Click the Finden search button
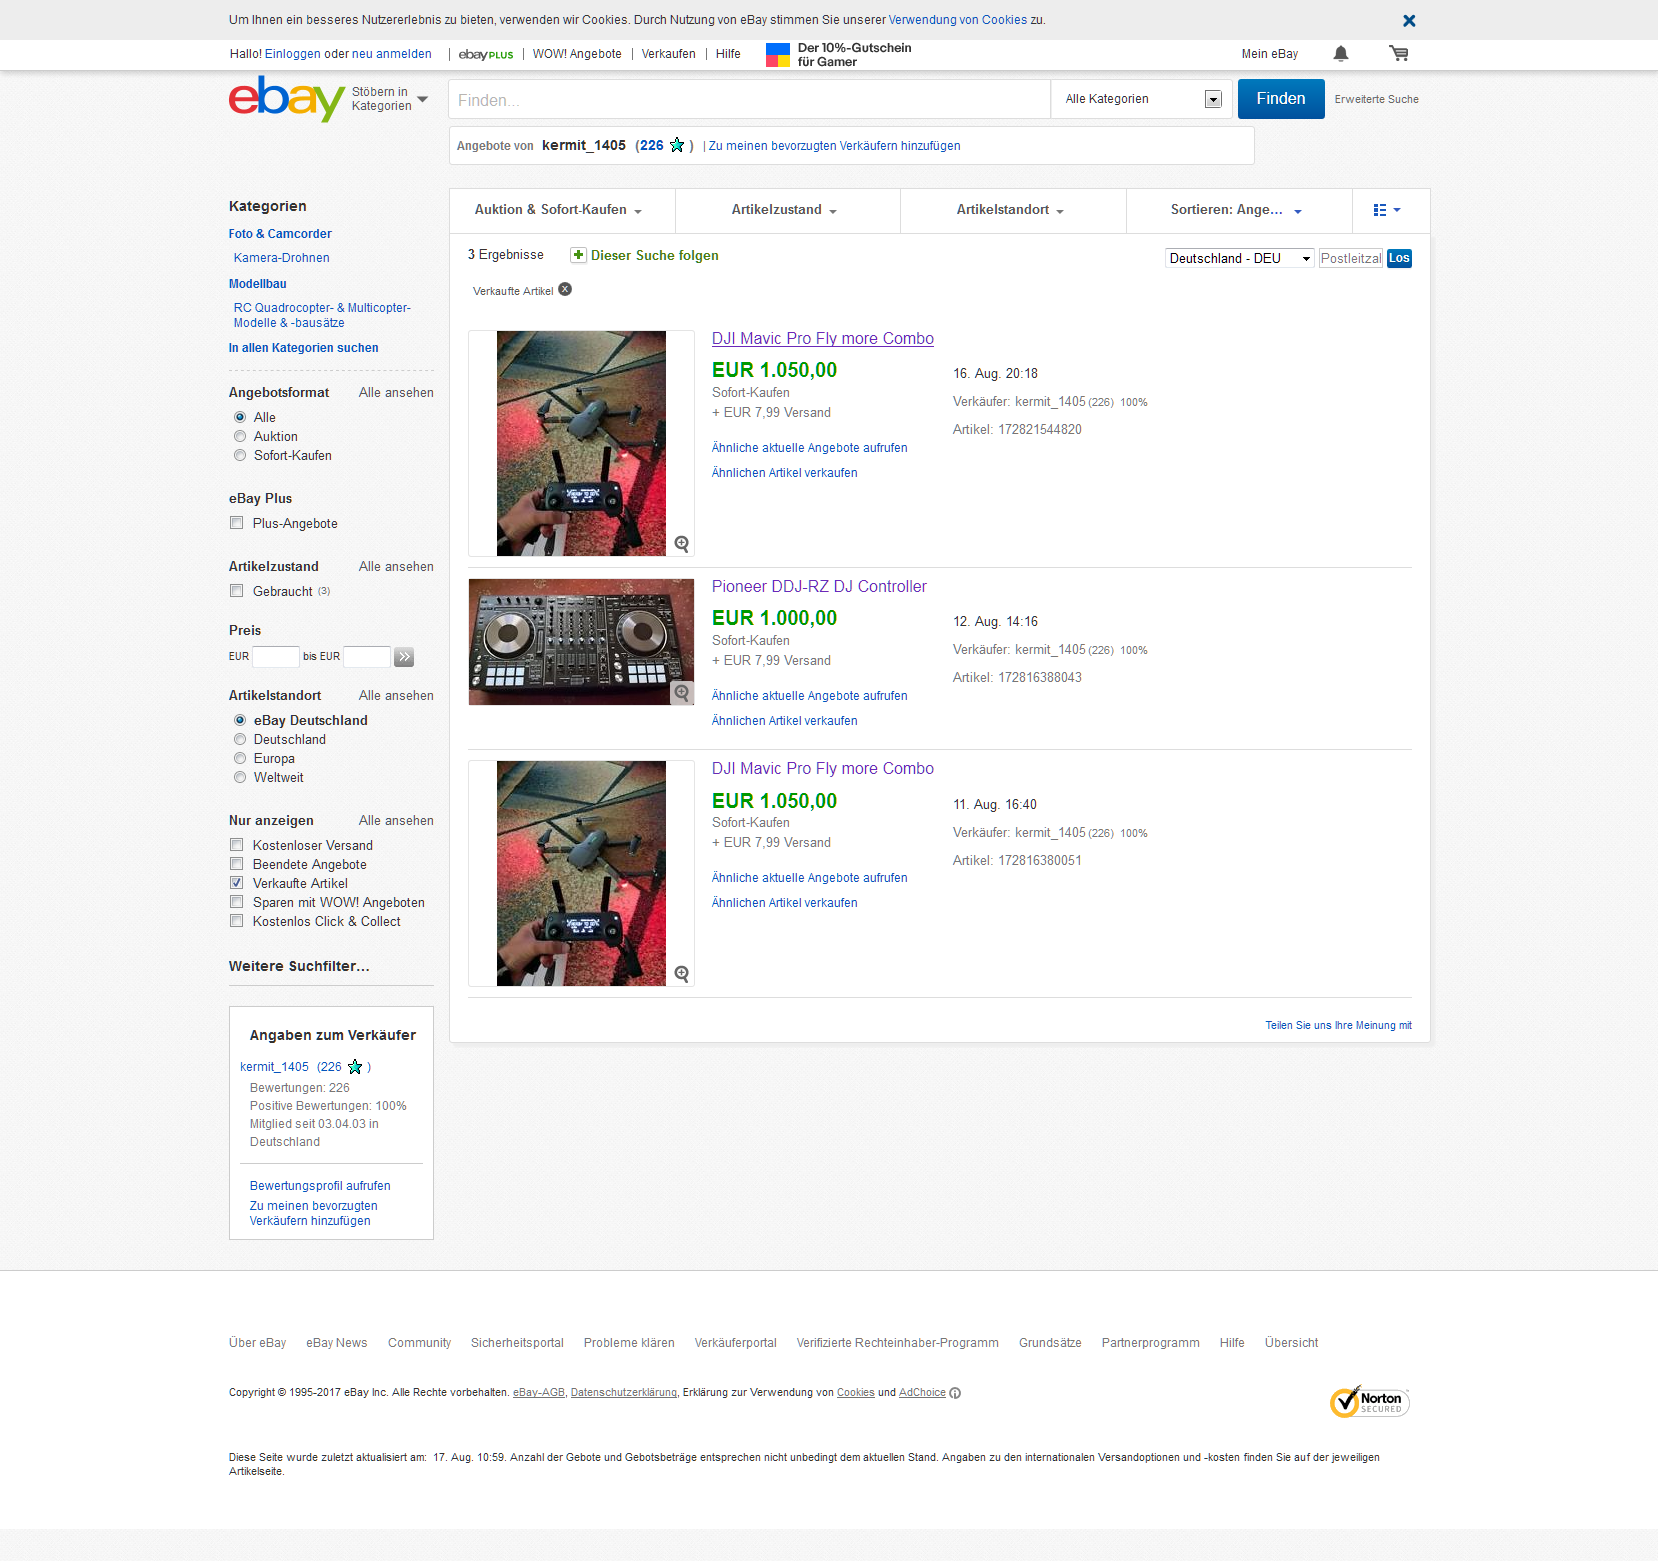 click(x=1281, y=99)
